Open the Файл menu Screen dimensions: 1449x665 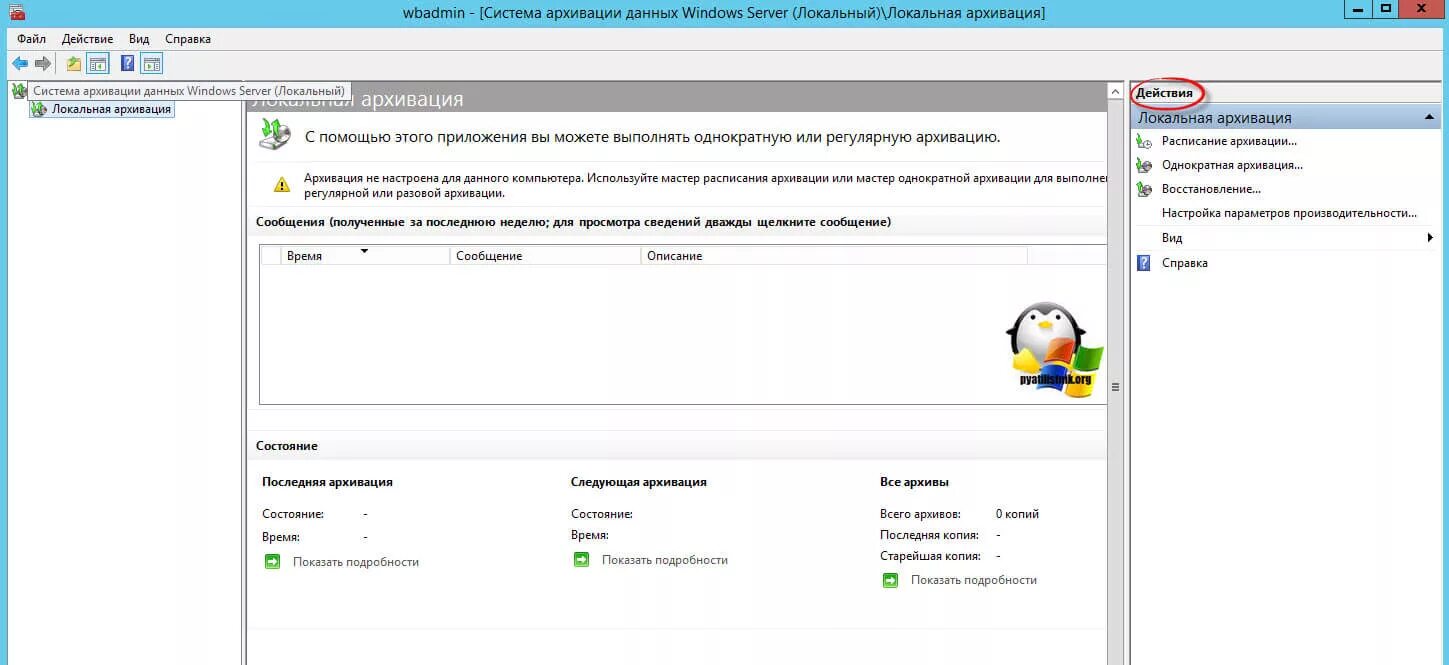(31, 39)
